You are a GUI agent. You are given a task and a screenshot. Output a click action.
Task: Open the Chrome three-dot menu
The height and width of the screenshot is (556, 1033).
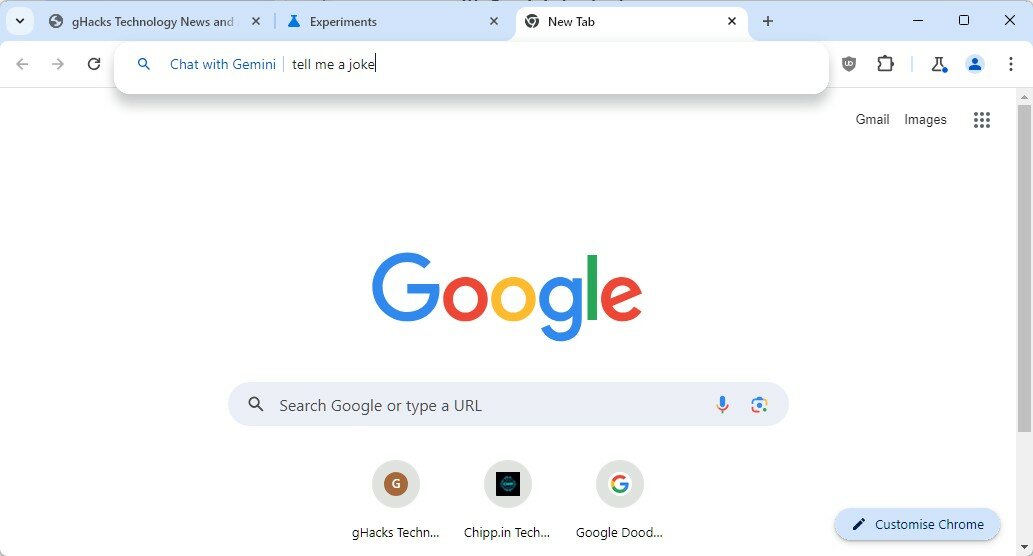tap(1011, 64)
